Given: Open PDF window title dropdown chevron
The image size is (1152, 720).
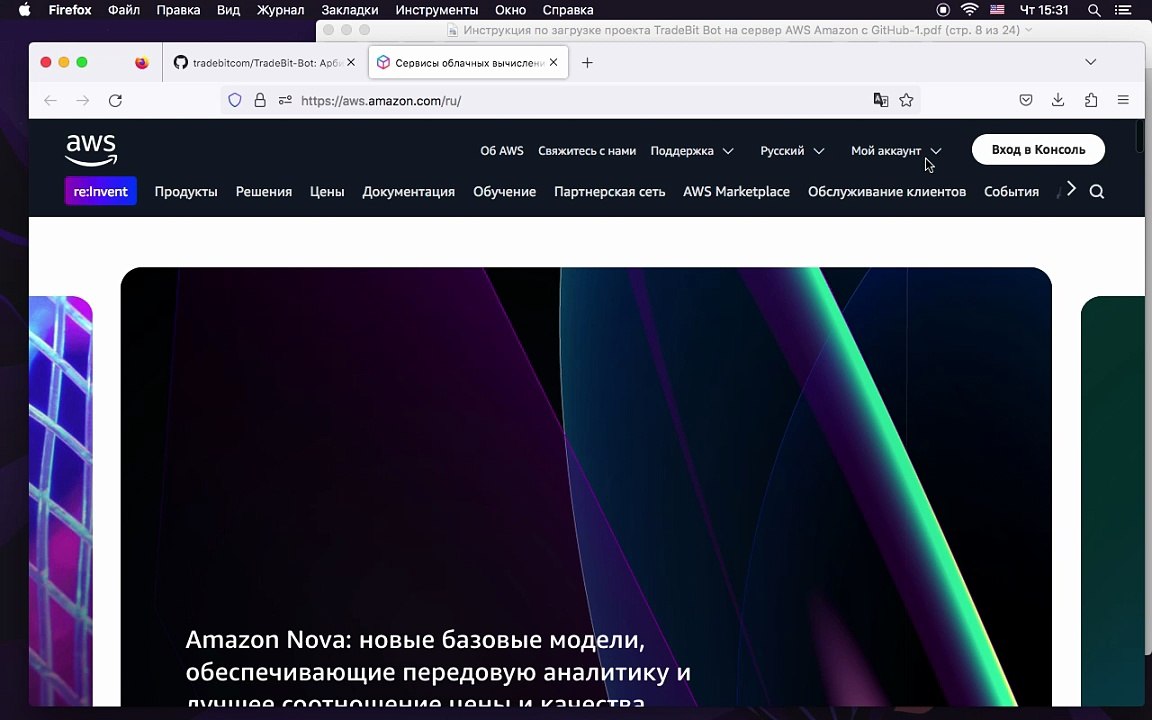Looking at the screenshot, I should pos(1028,30).
